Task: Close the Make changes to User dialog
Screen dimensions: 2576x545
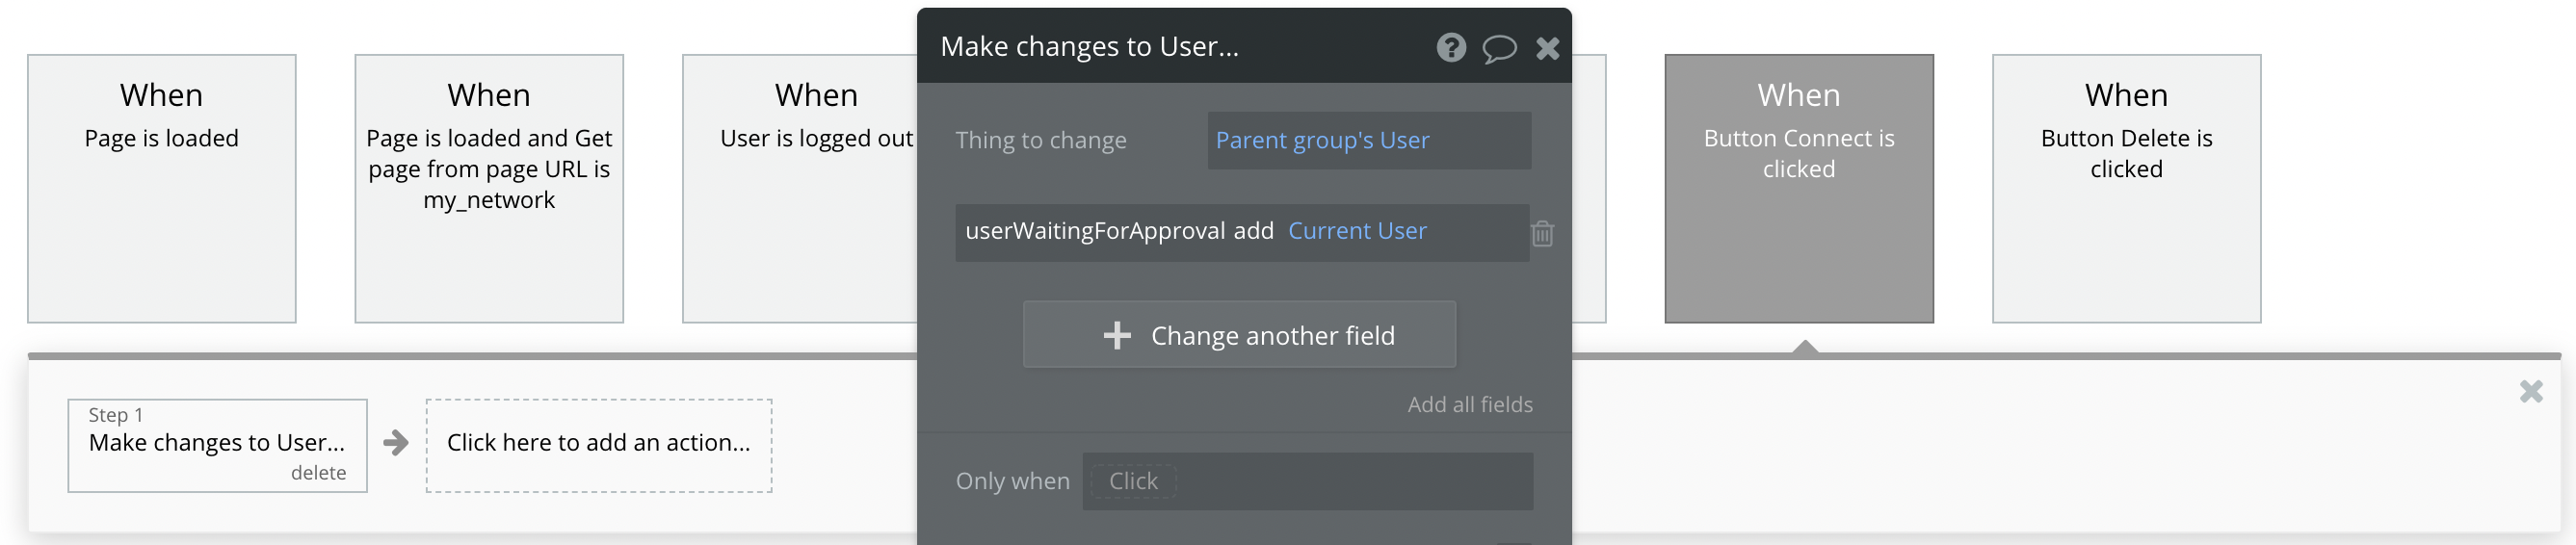Action: tap(1547, 48)
